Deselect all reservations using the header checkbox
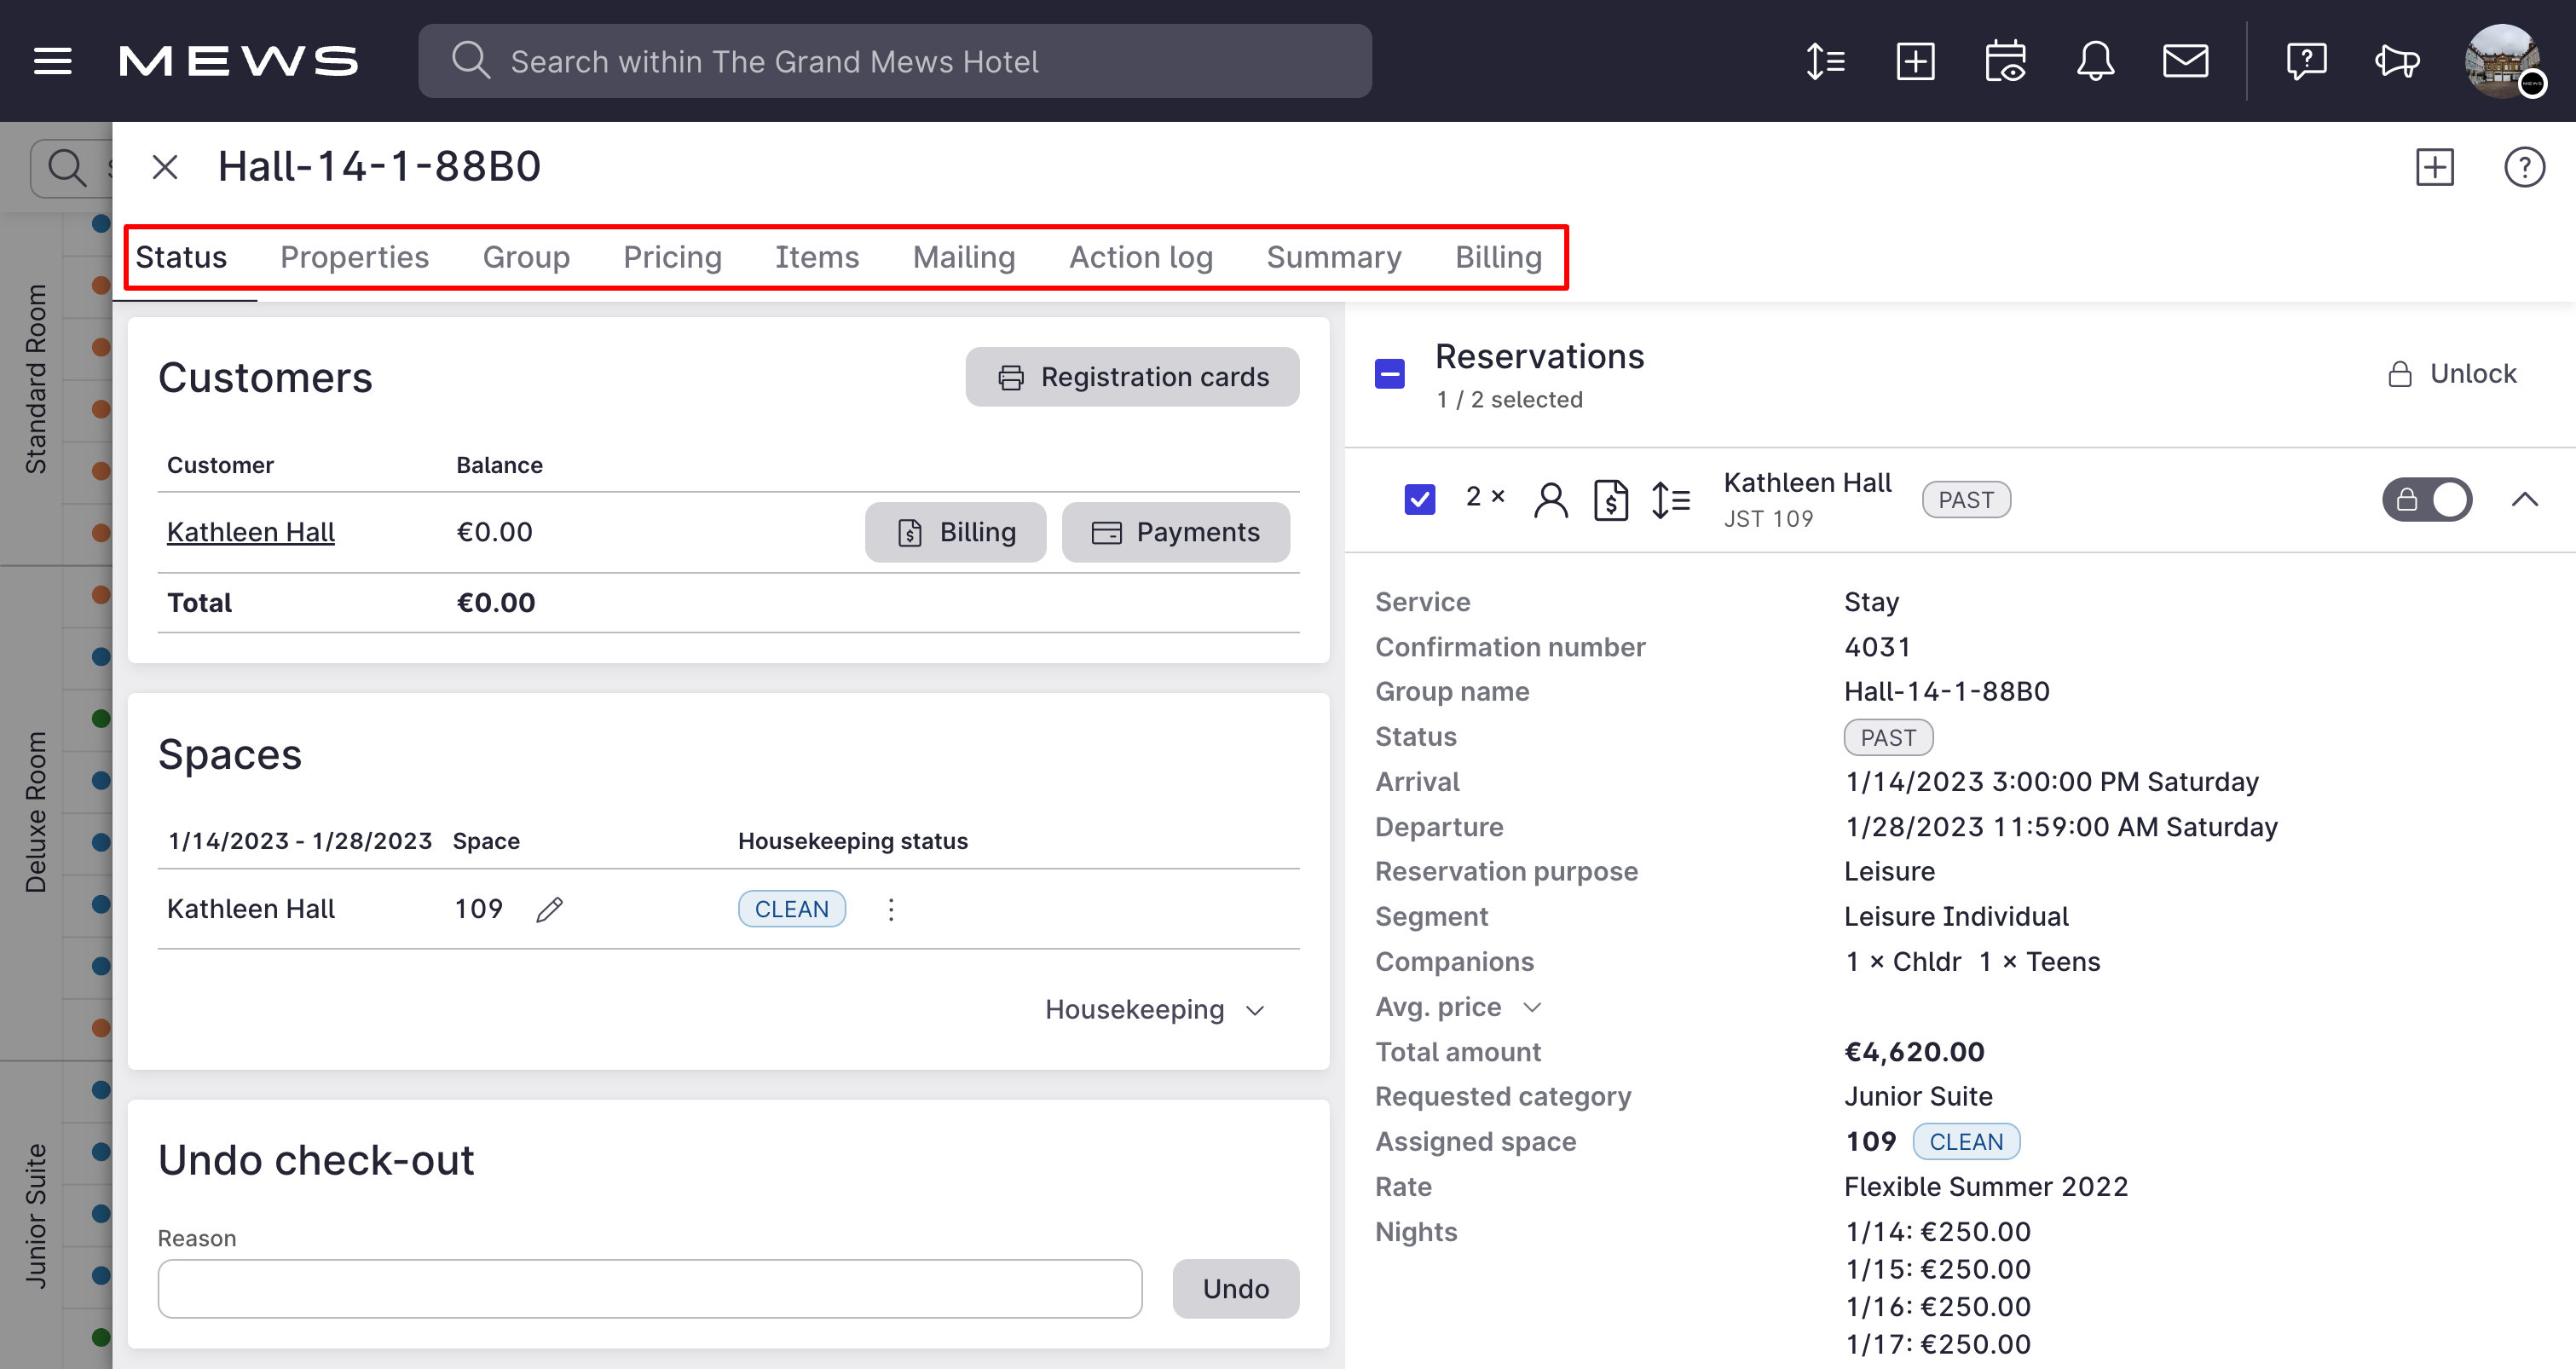Viewport: 2576px width, 1369px height. (1389, 373)
